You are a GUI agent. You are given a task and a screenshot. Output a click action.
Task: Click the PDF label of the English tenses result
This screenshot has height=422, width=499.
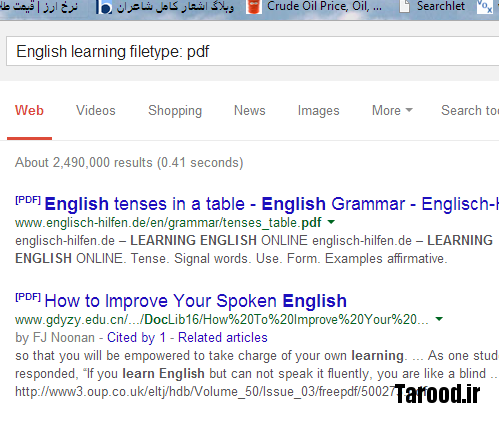28,200
